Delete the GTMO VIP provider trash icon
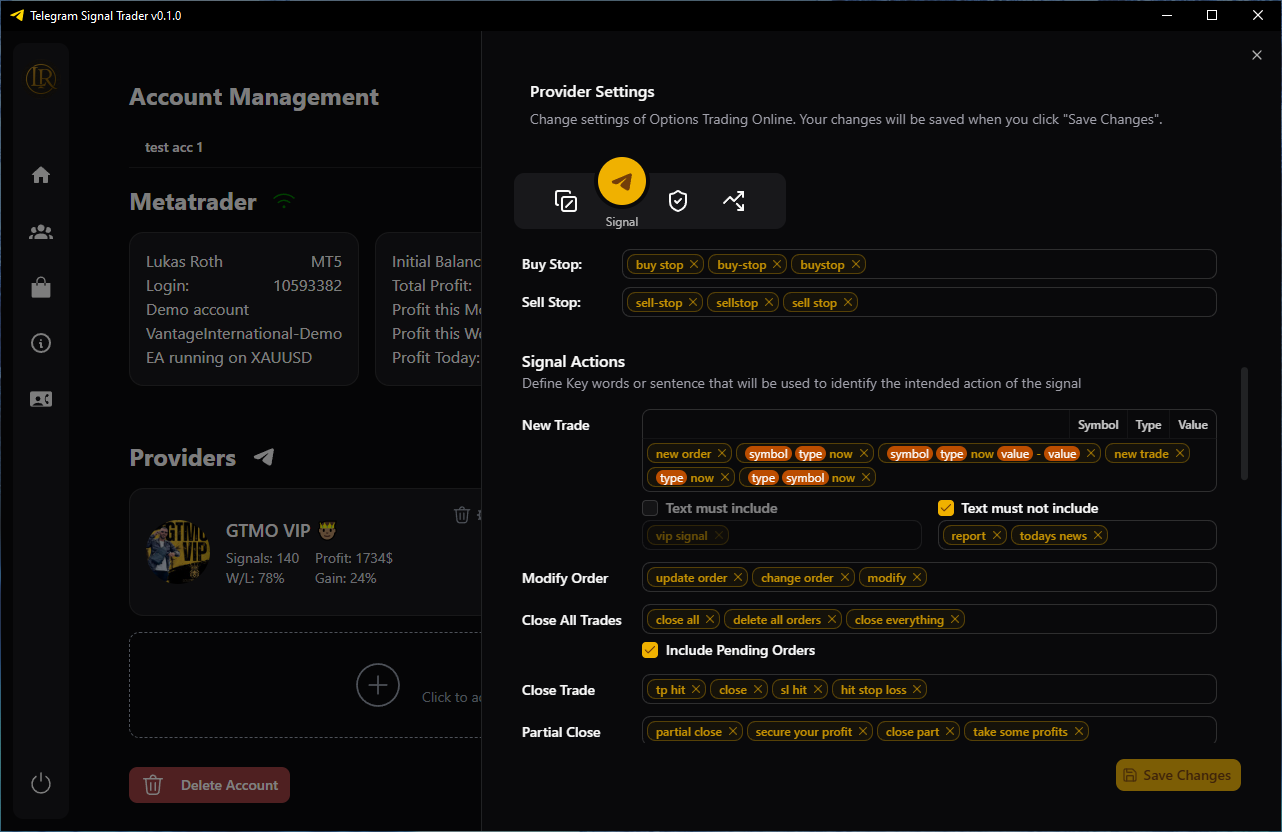 pos(462,514)
